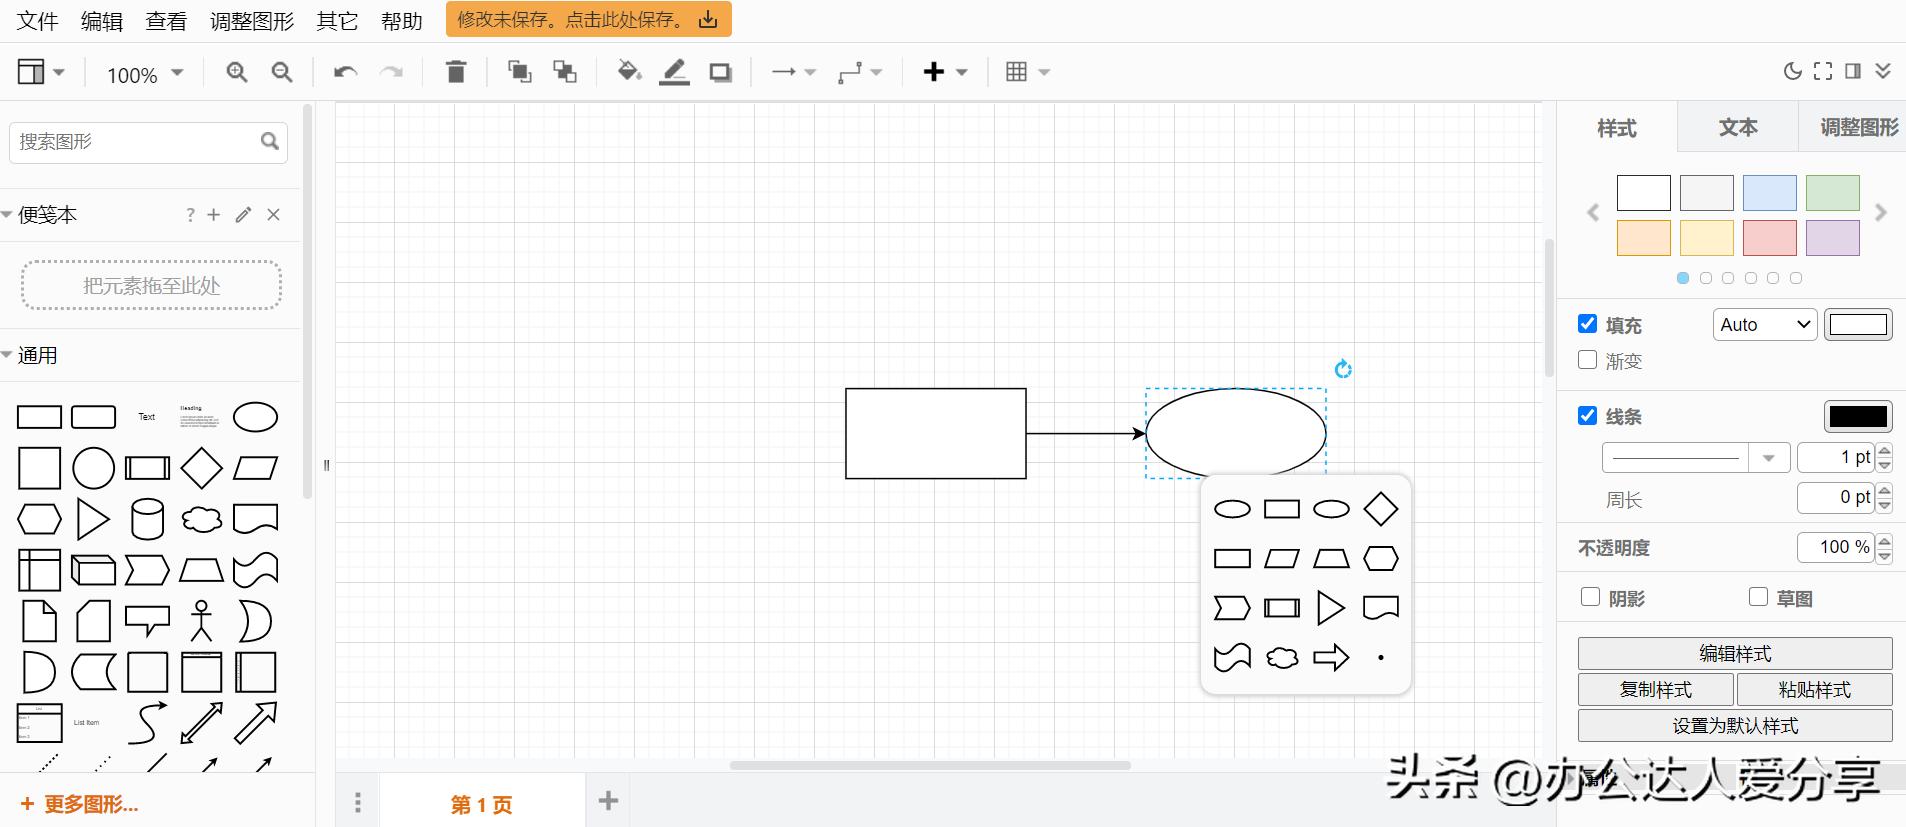1906x827 pixels.
Task: Click the 编辑样式 button
Action: pos(1734,653)
